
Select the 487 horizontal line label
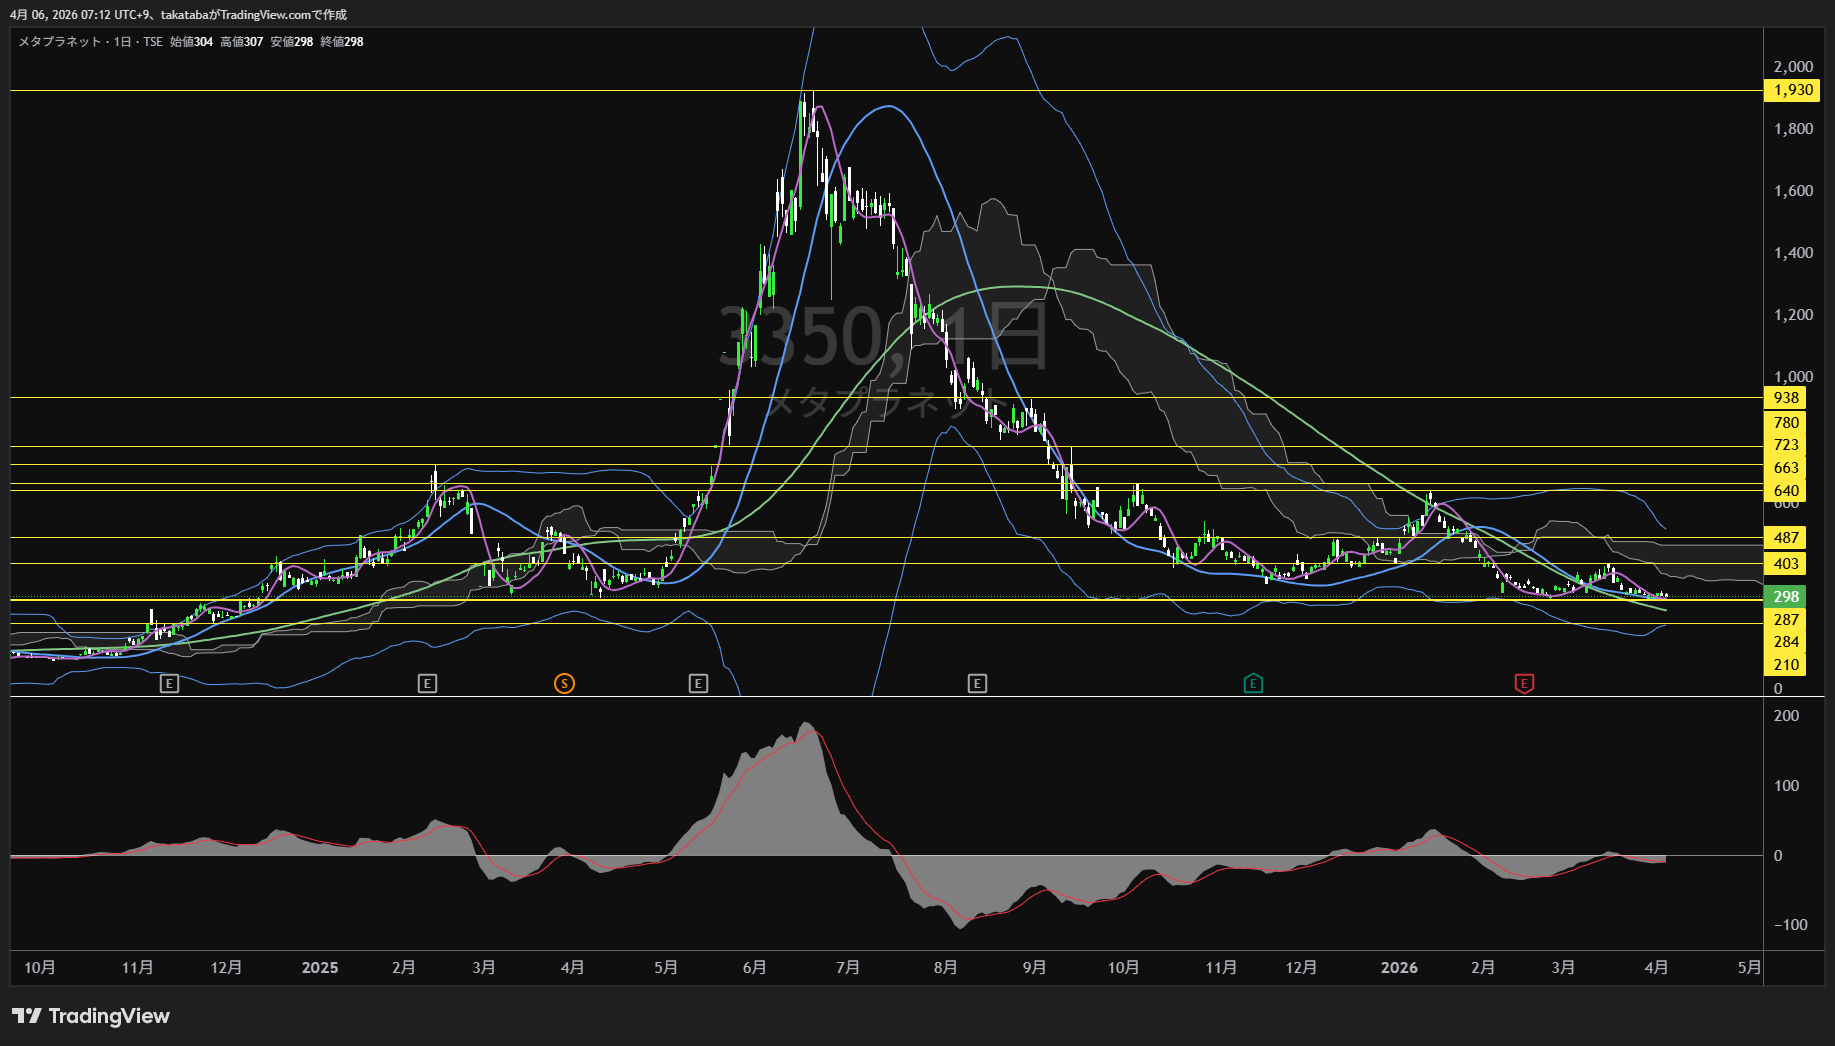1786,538
